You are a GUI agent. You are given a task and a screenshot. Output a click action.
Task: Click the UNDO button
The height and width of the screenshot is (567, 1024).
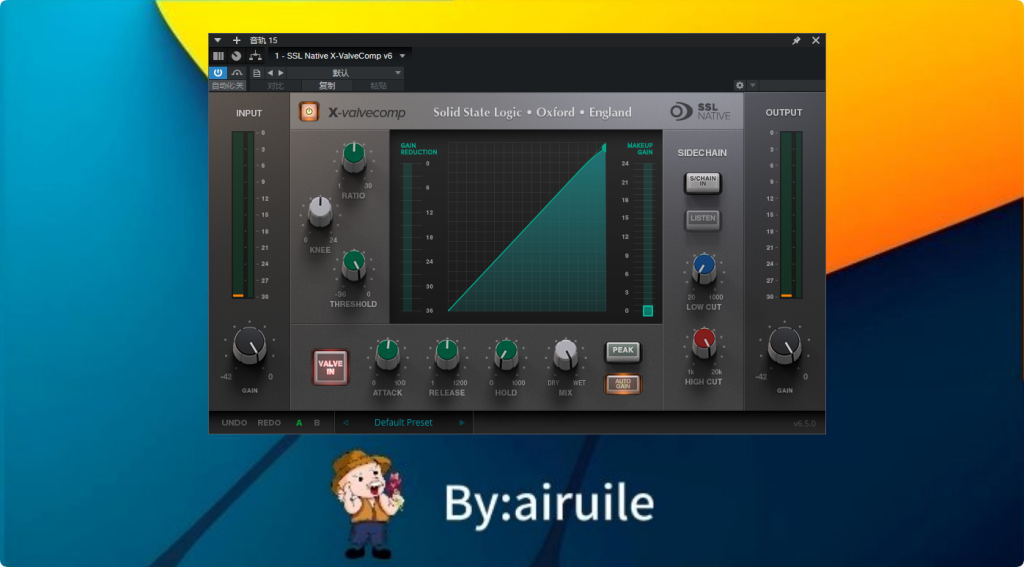coord(234,423)
